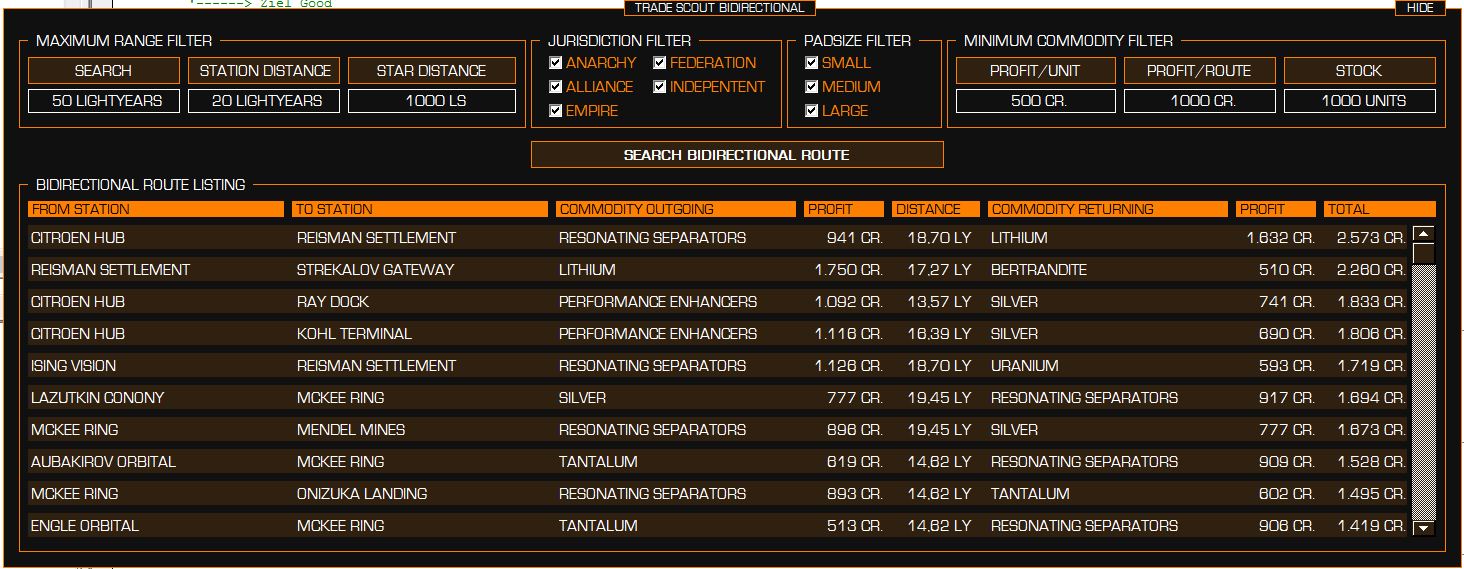Click the Station Distance button

coord(264,71)
